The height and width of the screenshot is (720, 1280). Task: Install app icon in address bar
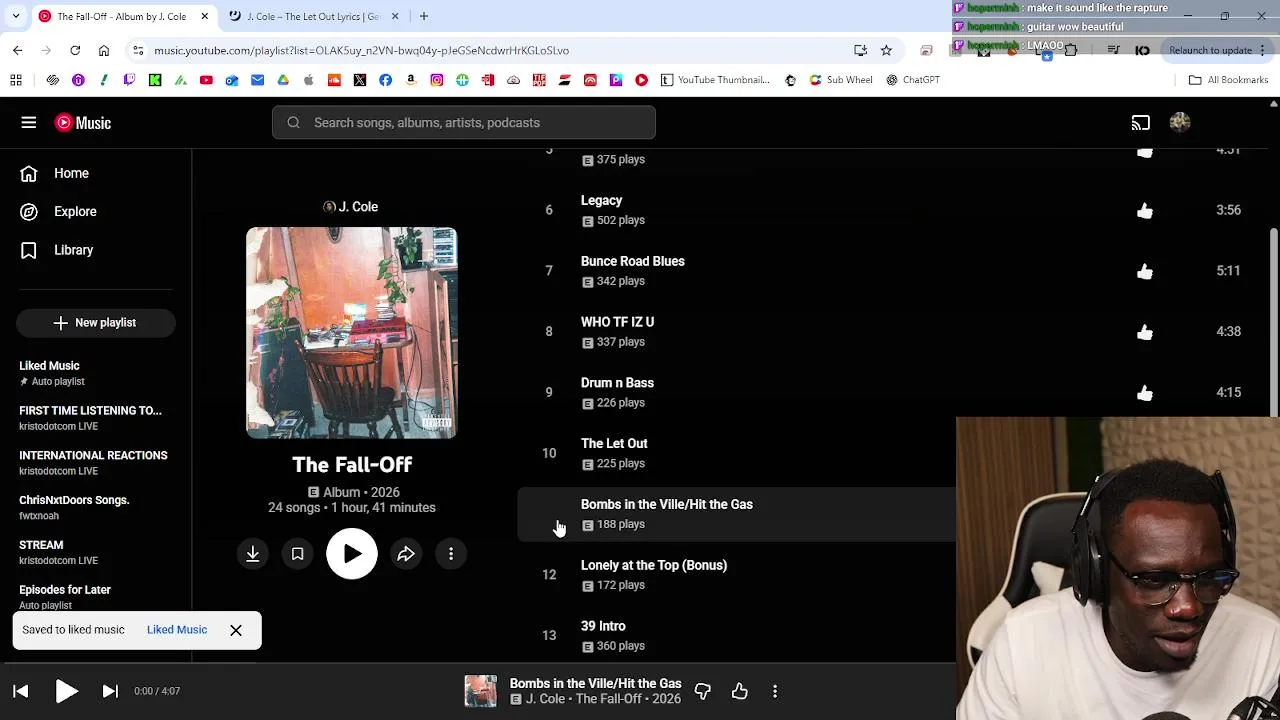860,50
